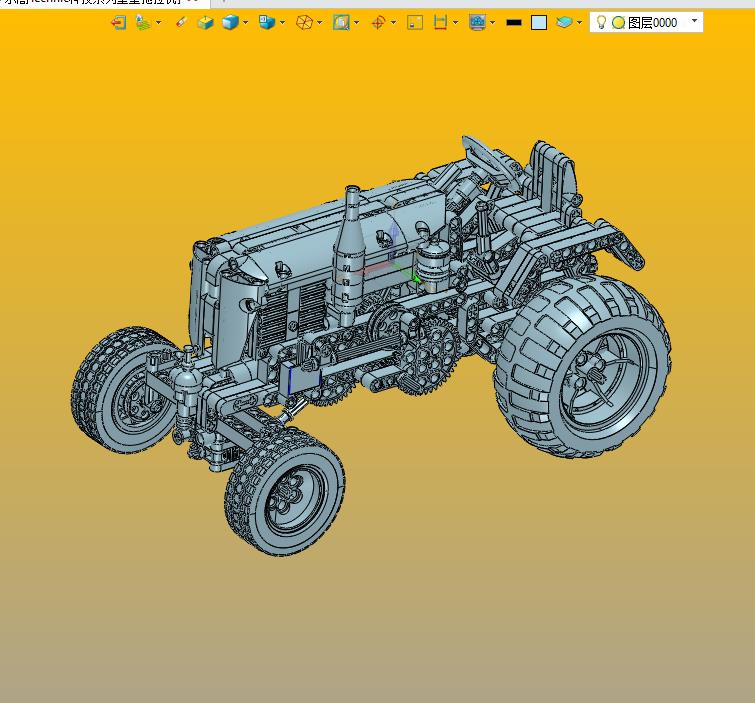This screenshot has width=755, height=703.
Task: Click the teal layer stack icon
Action: [x=564, y=22]
